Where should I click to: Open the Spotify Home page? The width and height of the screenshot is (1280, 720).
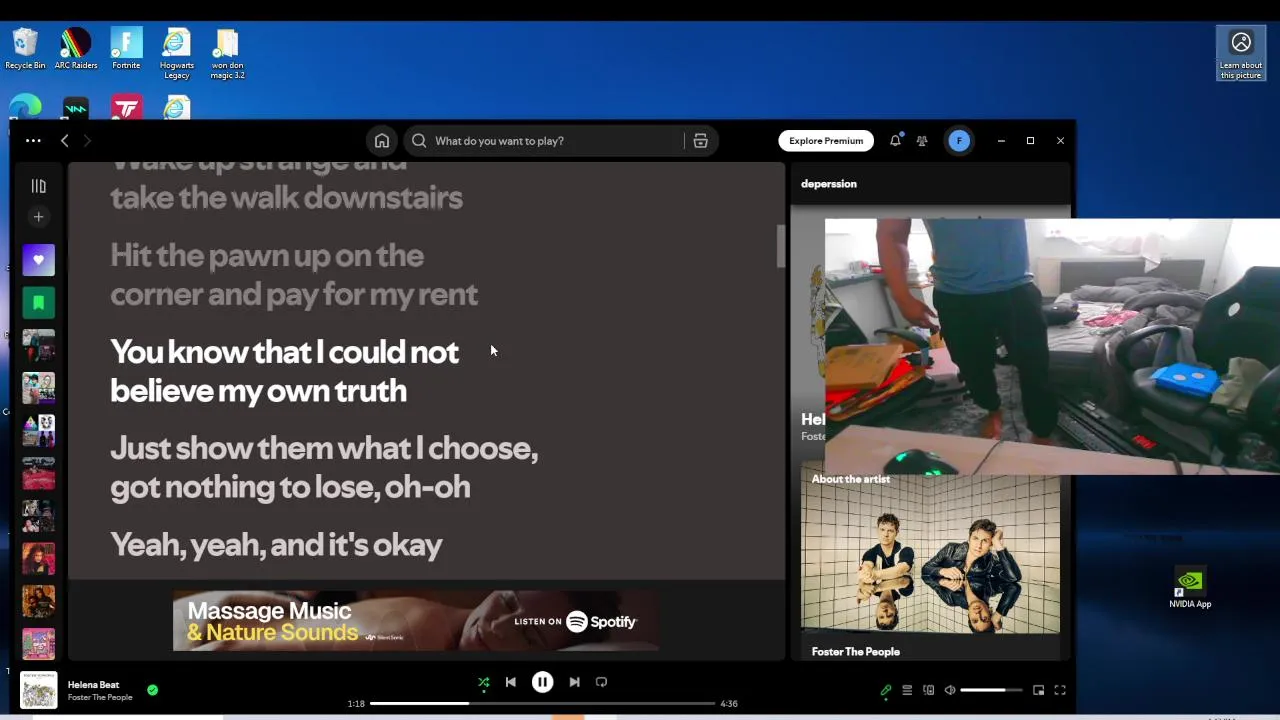pos(382,141)
